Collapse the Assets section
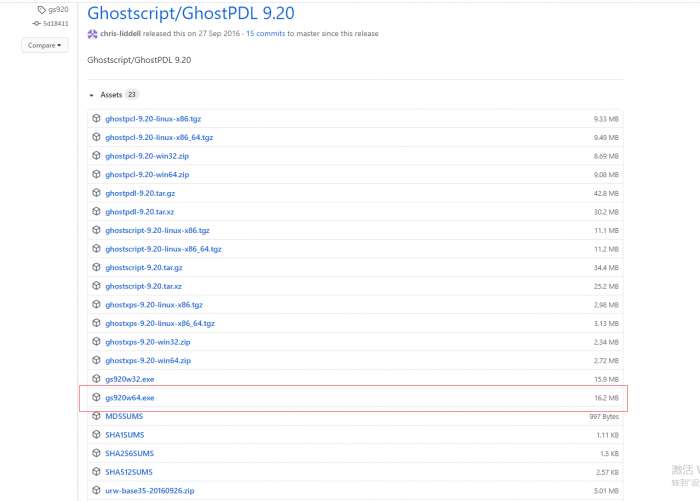 pos(92,95)
